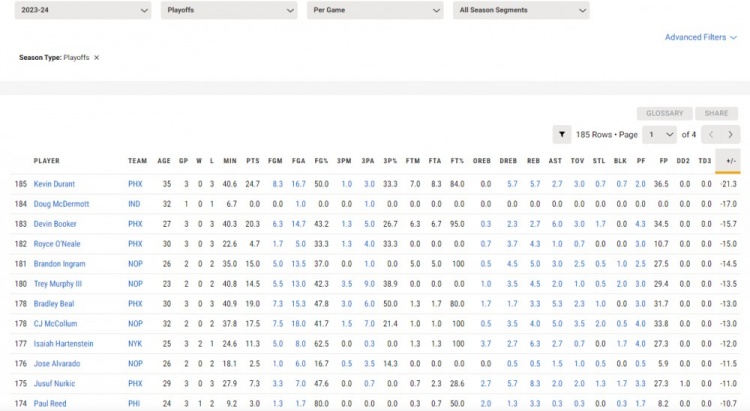Go to the next page of results
Image resolution: width=750 pixels, height=411 pixels.
coord(730,134)
